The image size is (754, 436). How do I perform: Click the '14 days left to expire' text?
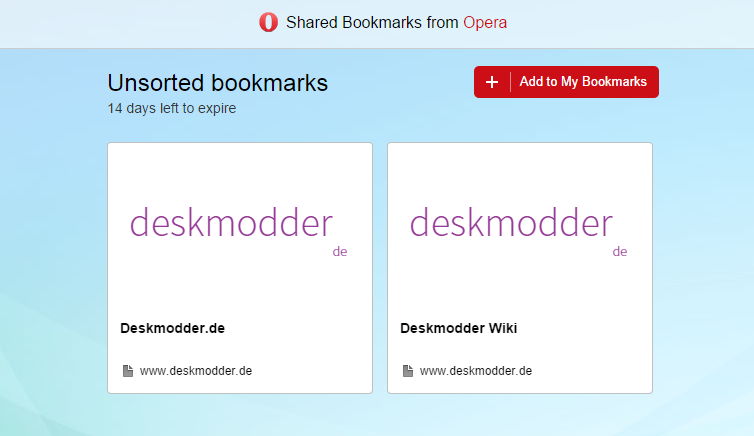[x=172, y=108]
